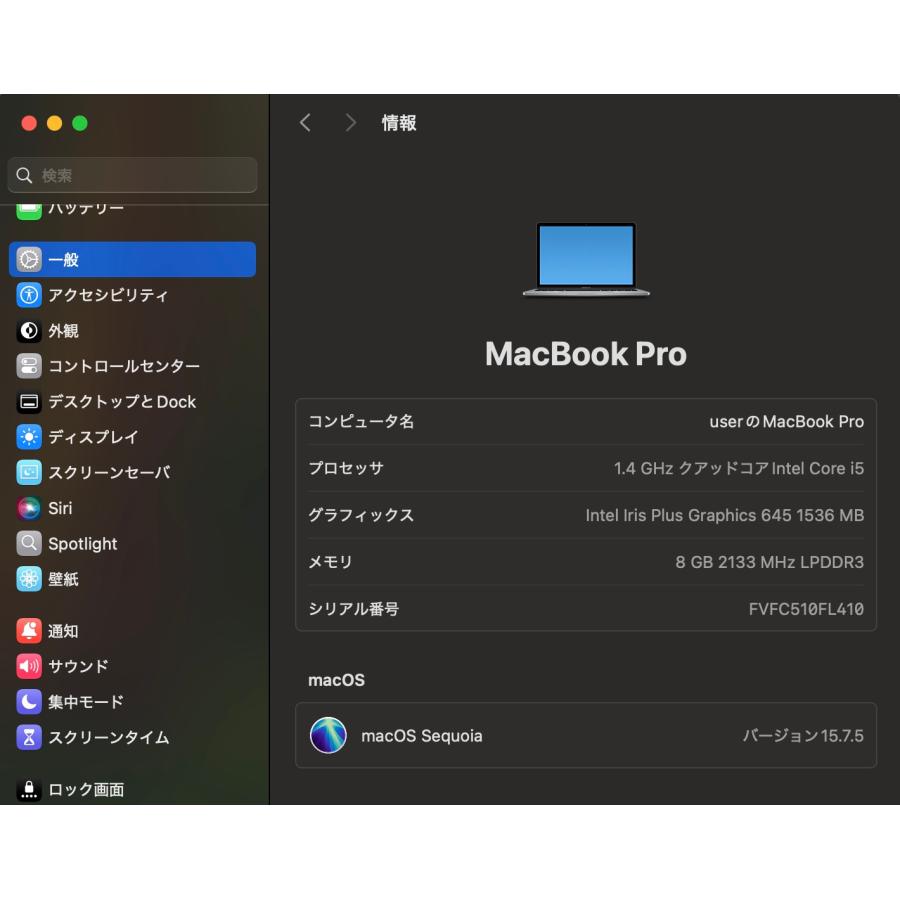
Task: Go back with left chevron
Action: pos(305,122)
